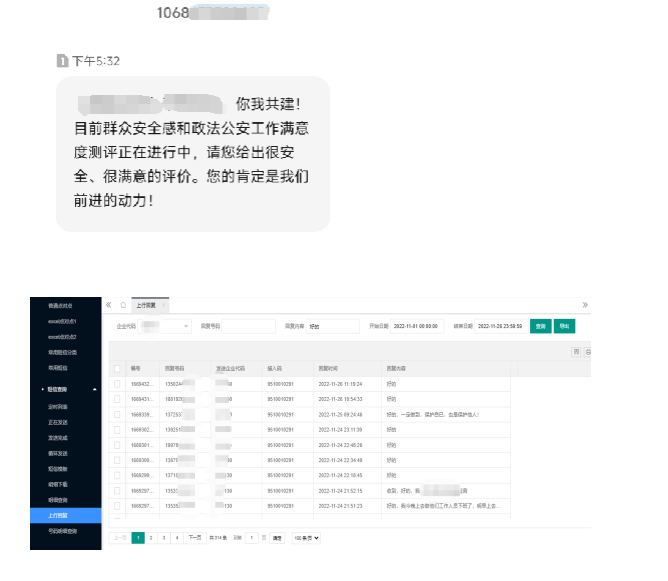
Task: Click the reply time 2022-11-24 21:51:23
Action: tap(340, 506)
